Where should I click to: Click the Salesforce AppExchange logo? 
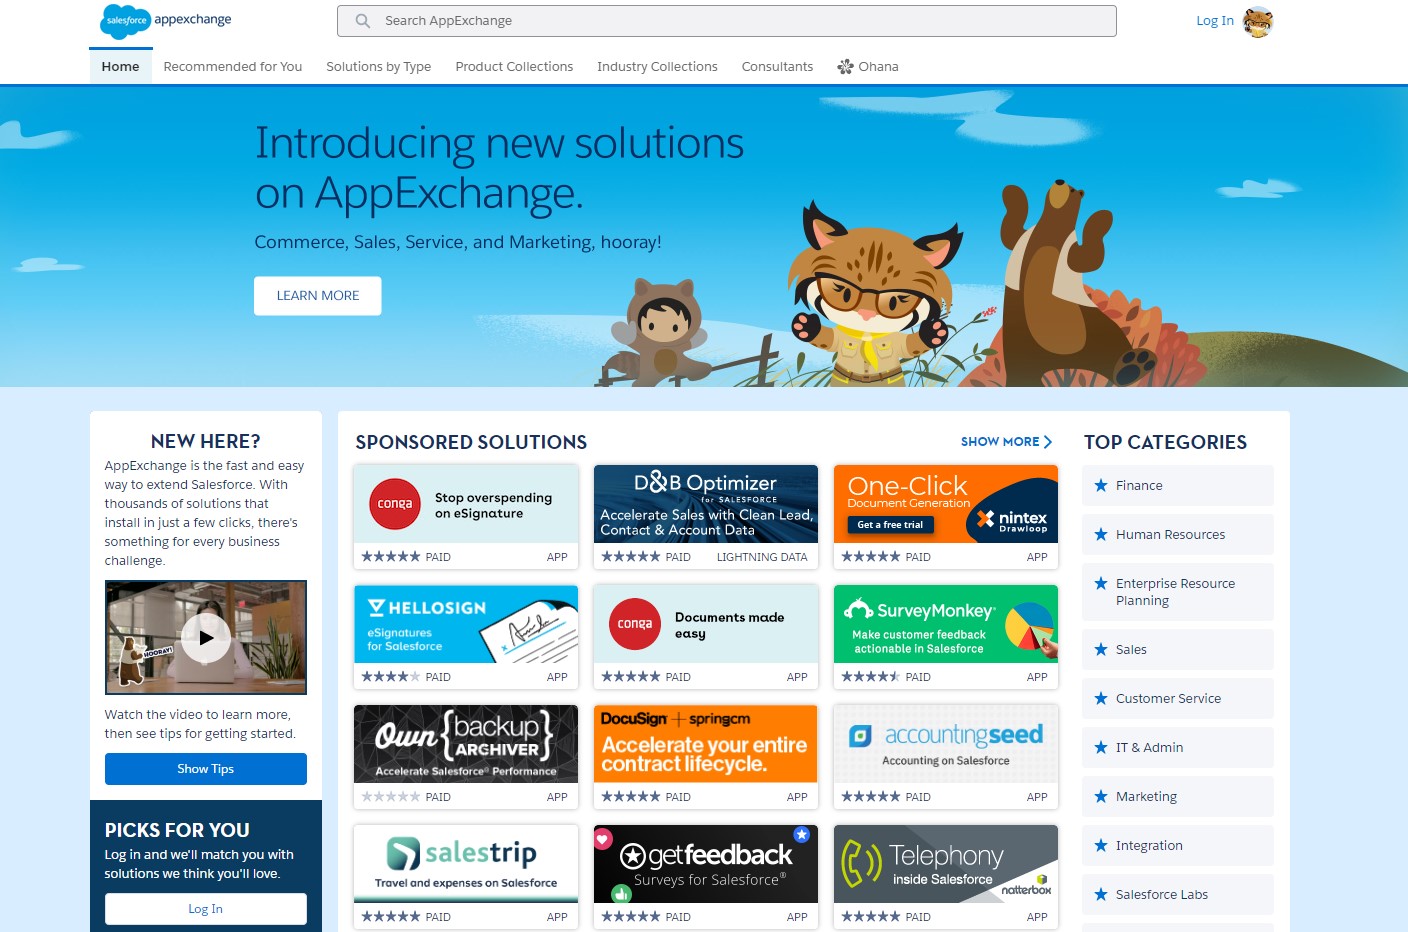(x=166, y=20)
